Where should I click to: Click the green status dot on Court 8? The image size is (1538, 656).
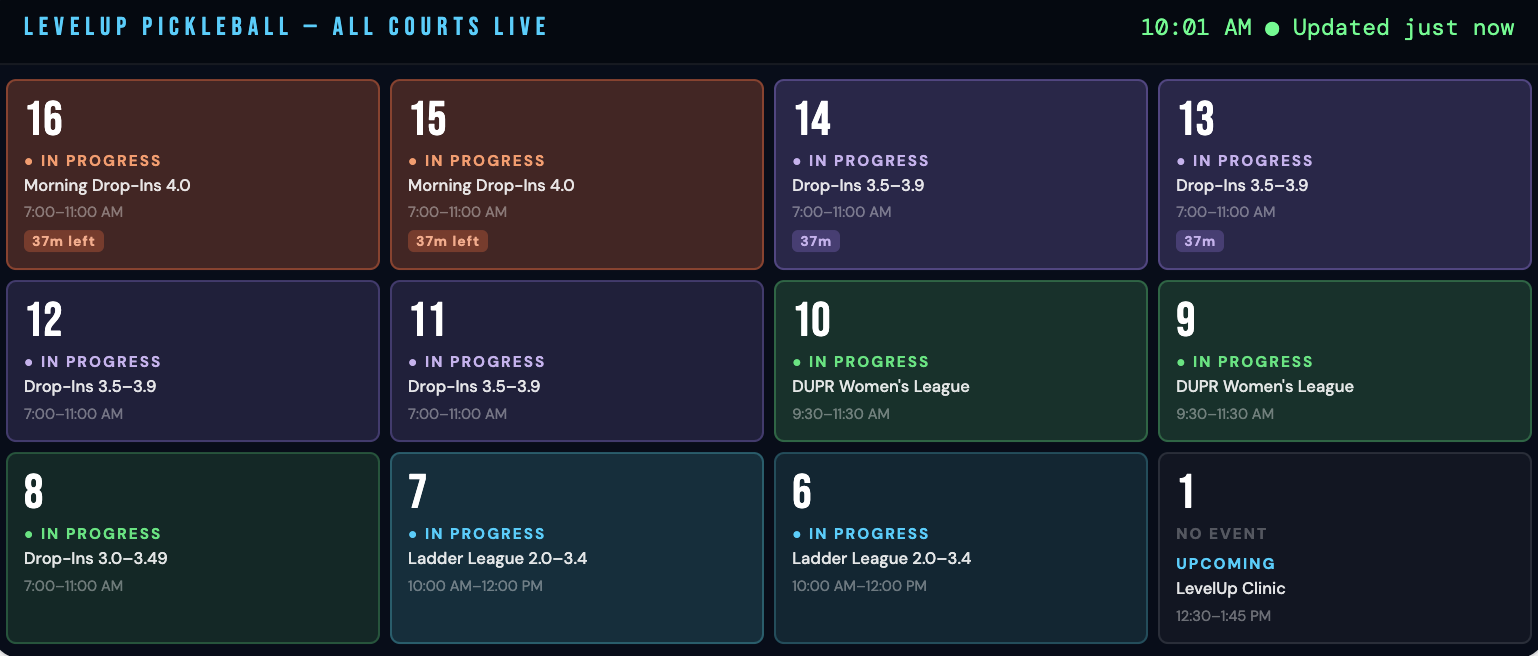coord(29,534)
